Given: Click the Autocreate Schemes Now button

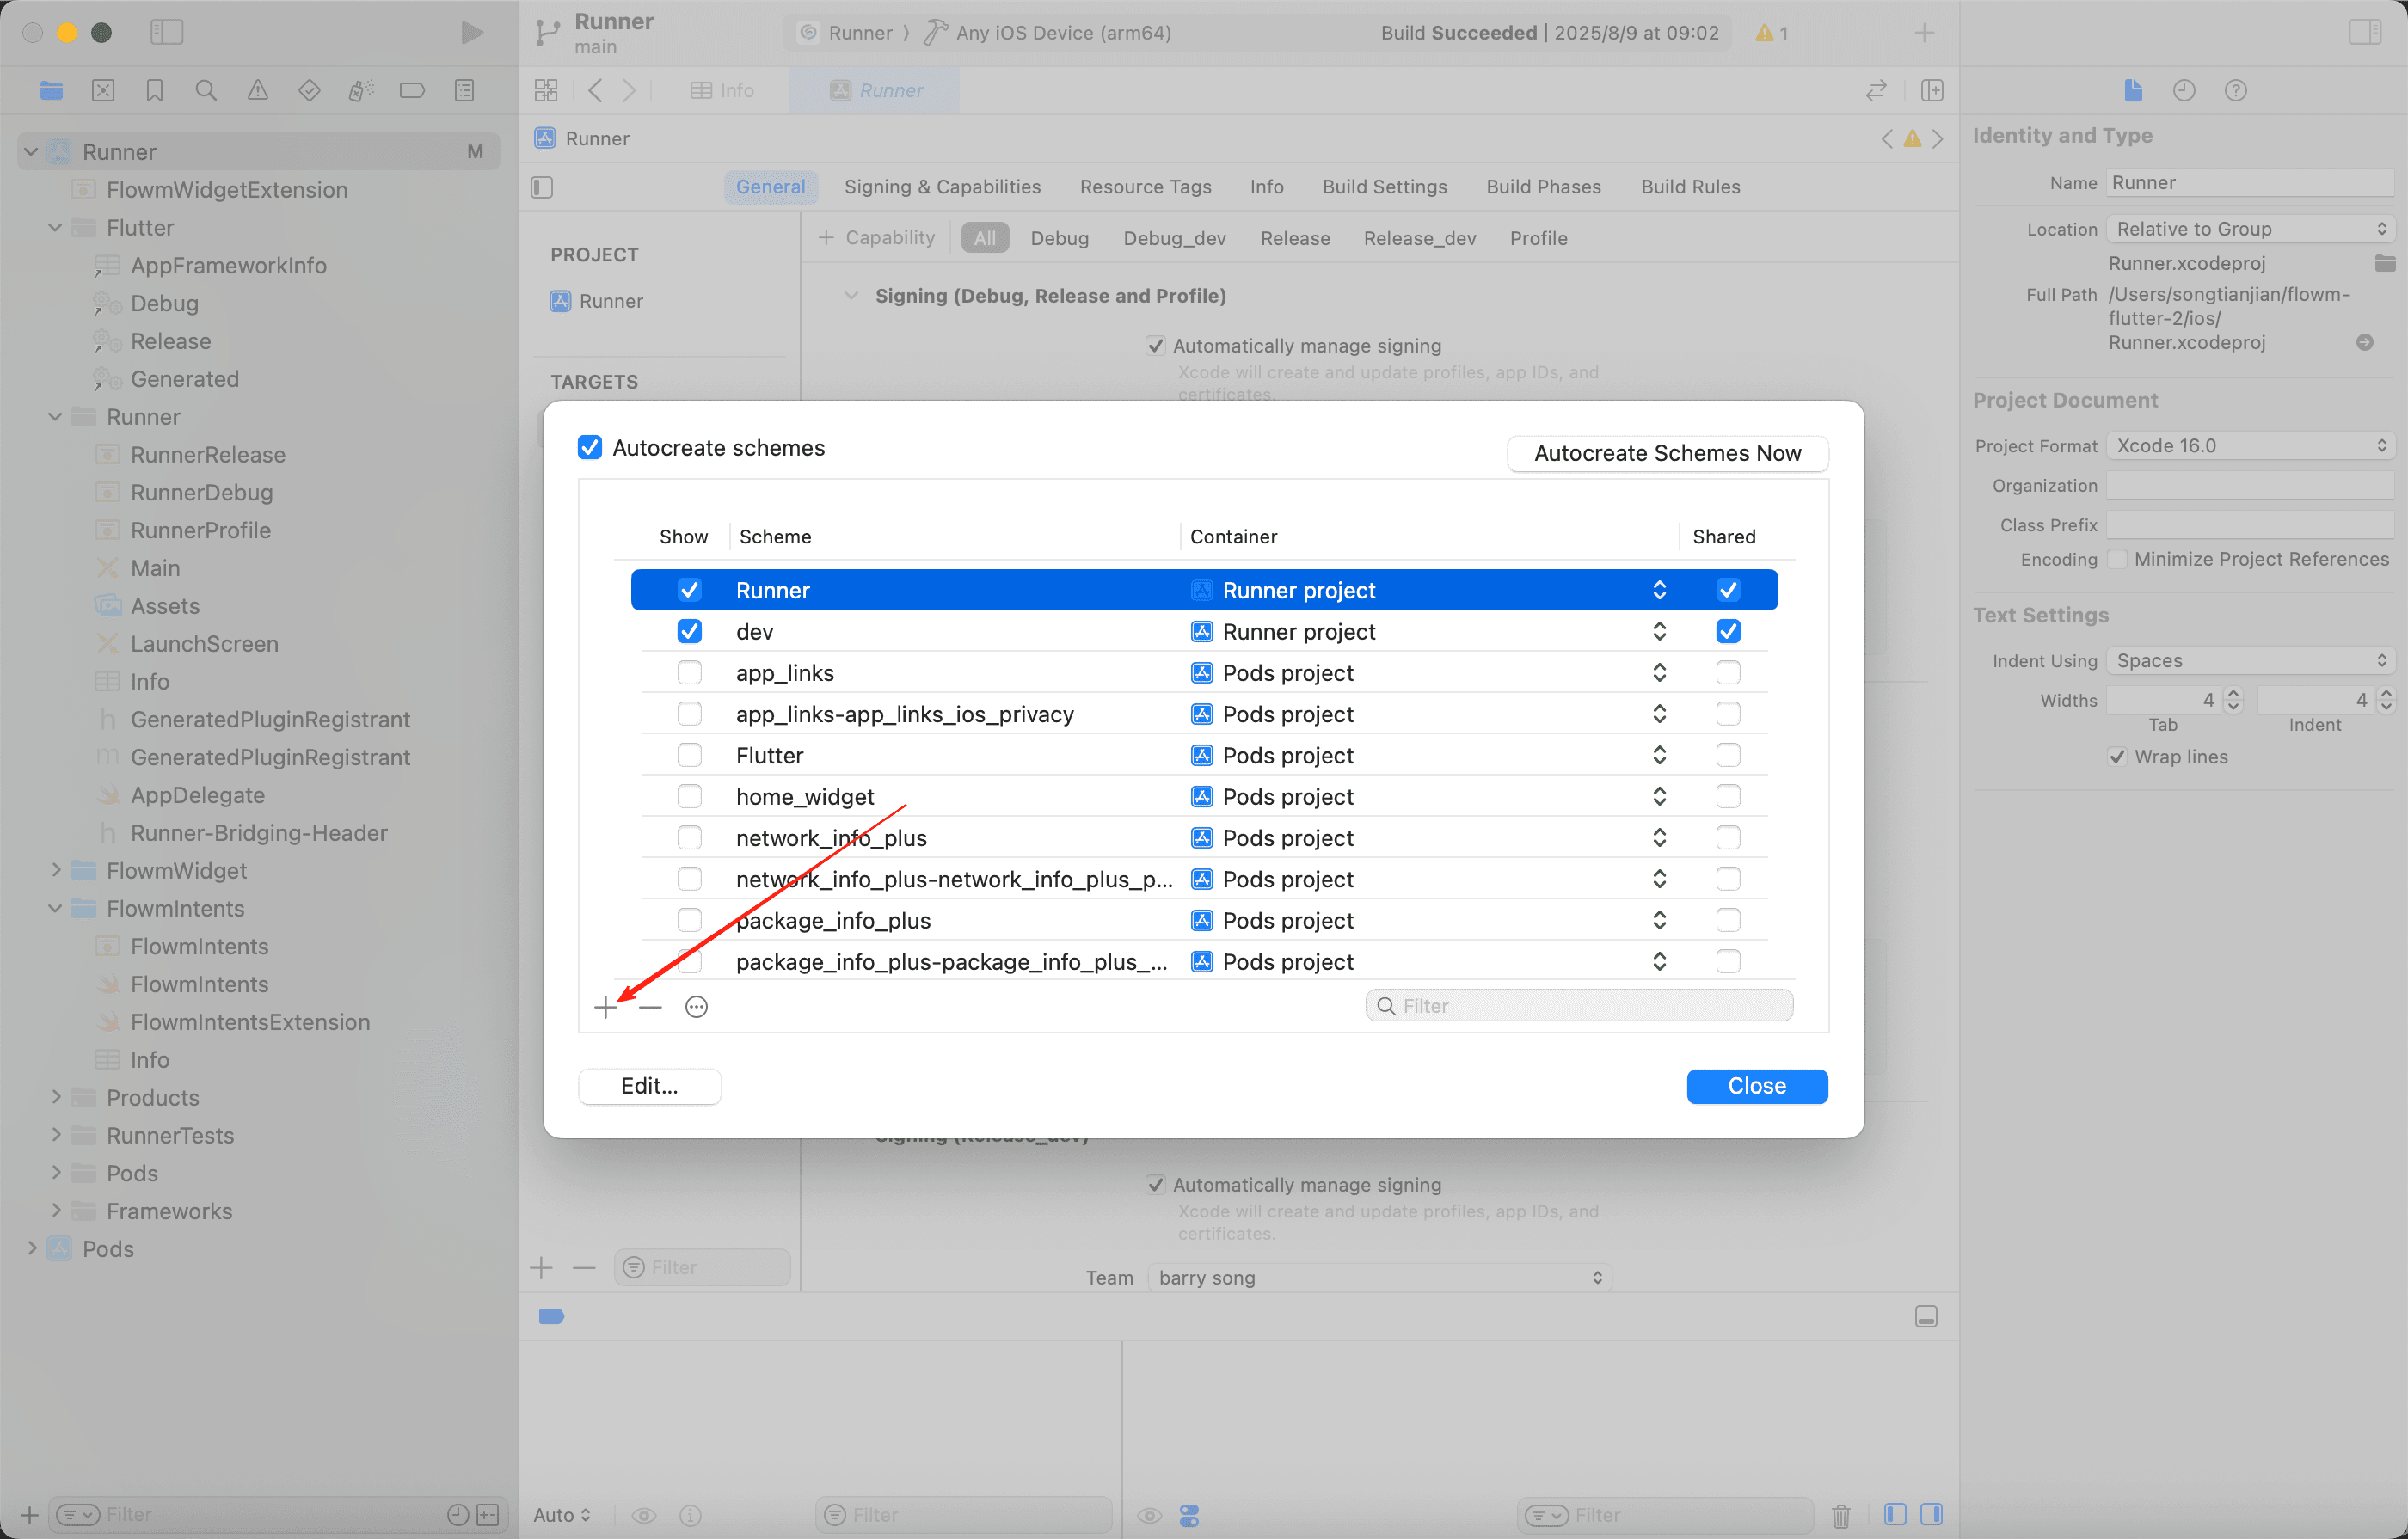Looking at the screenshot, I should click(1667, 453).
